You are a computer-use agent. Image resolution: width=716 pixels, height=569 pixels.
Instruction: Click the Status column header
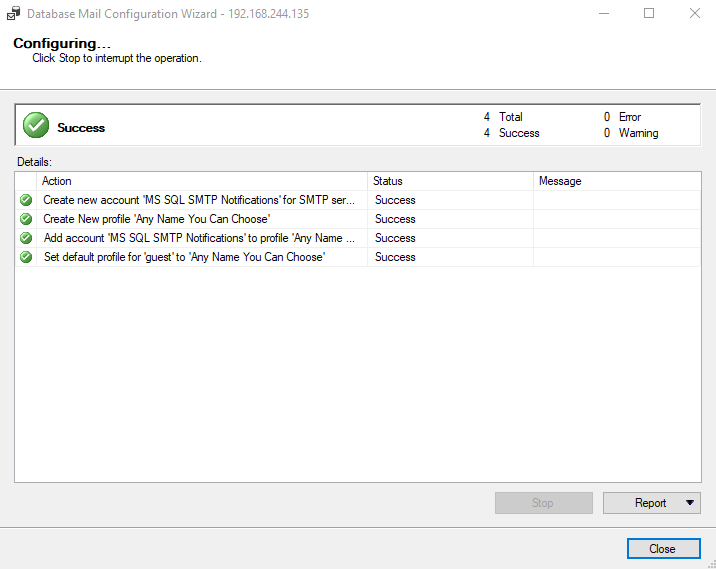click(450, 181)
